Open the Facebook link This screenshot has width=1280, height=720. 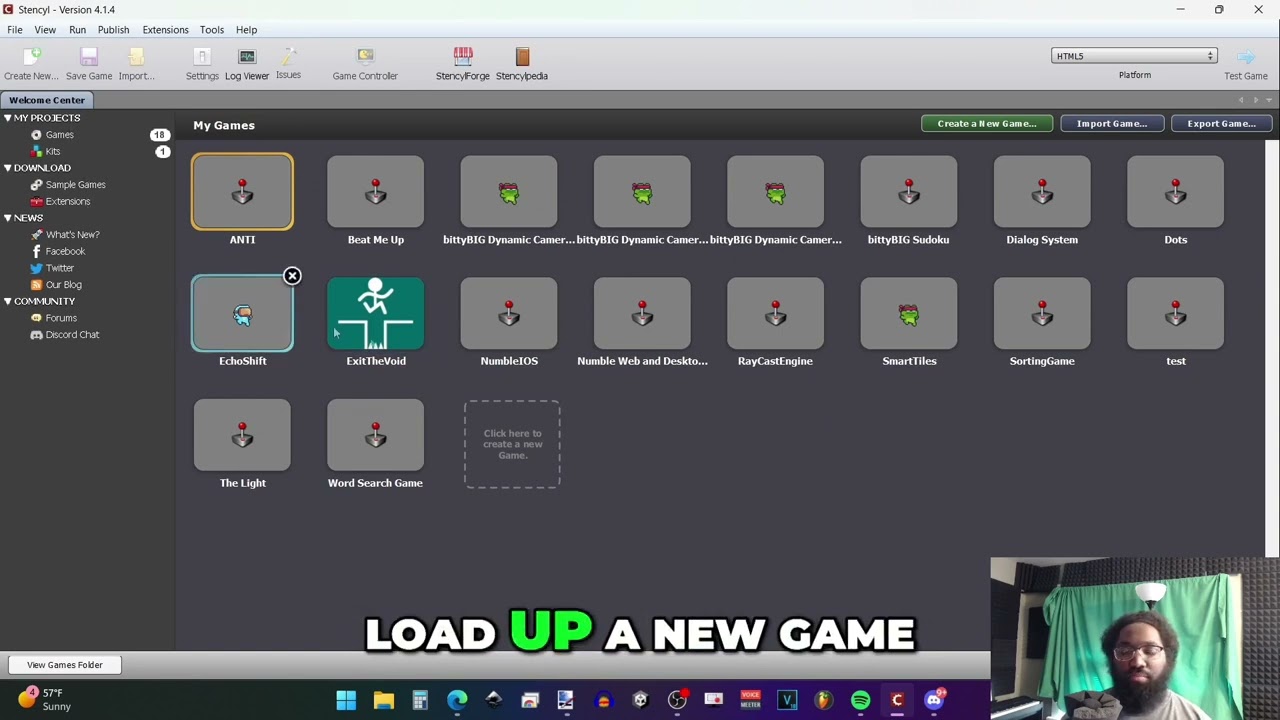(x=65, y=252)
